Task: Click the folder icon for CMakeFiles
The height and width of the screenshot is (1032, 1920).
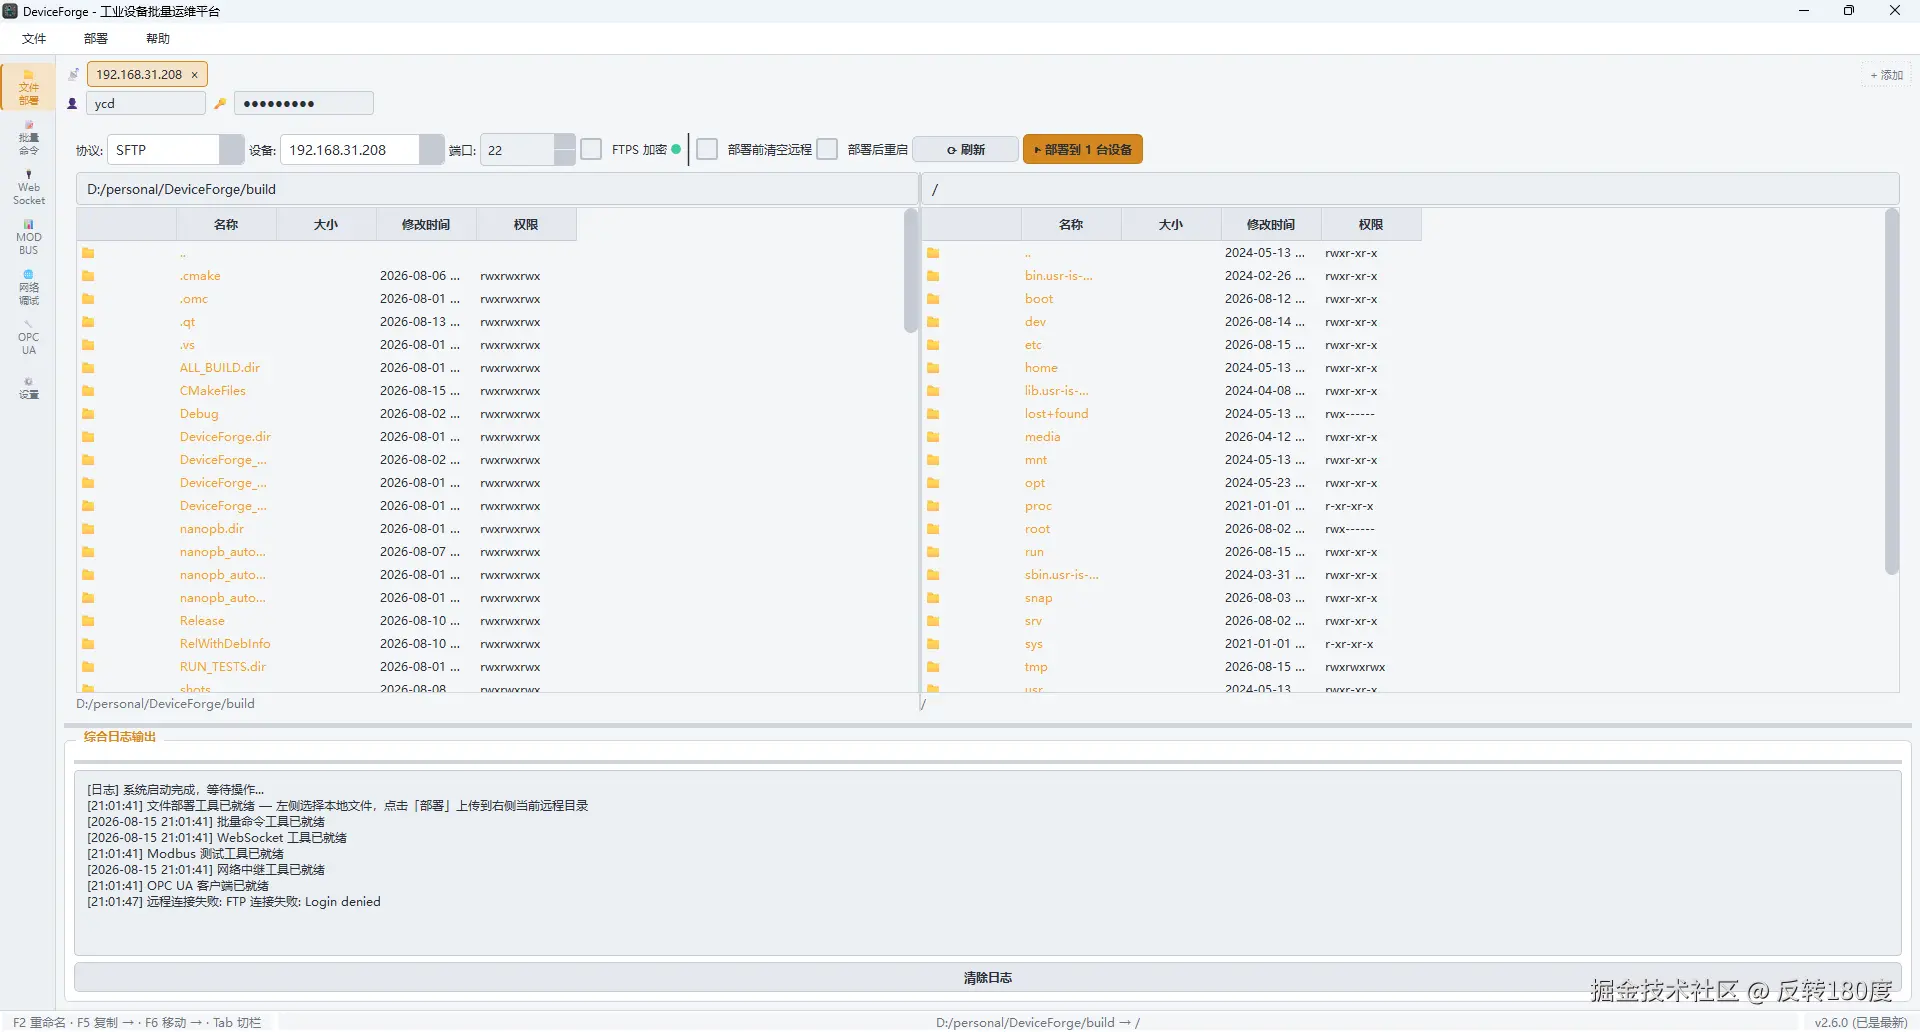Action: point(88,391)
